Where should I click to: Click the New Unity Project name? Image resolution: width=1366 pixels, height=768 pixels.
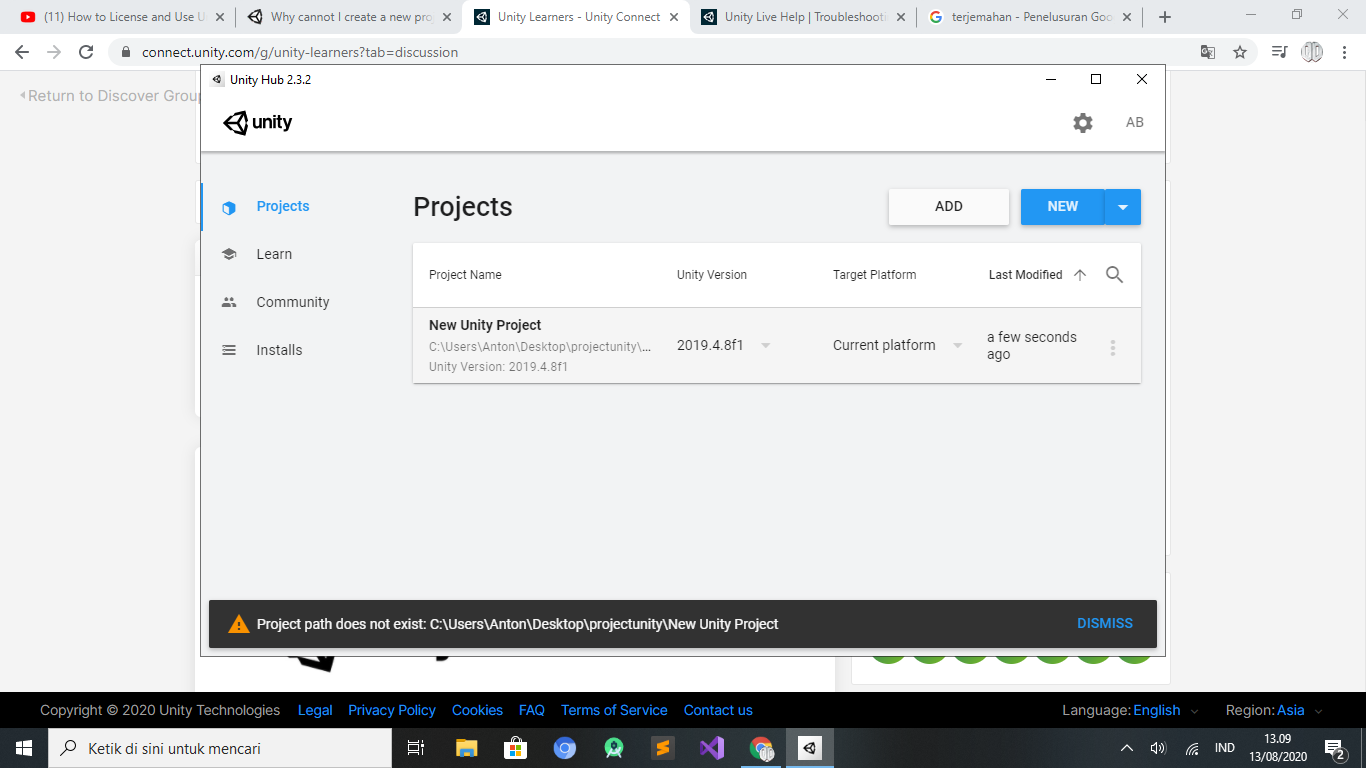pos(485,325)
